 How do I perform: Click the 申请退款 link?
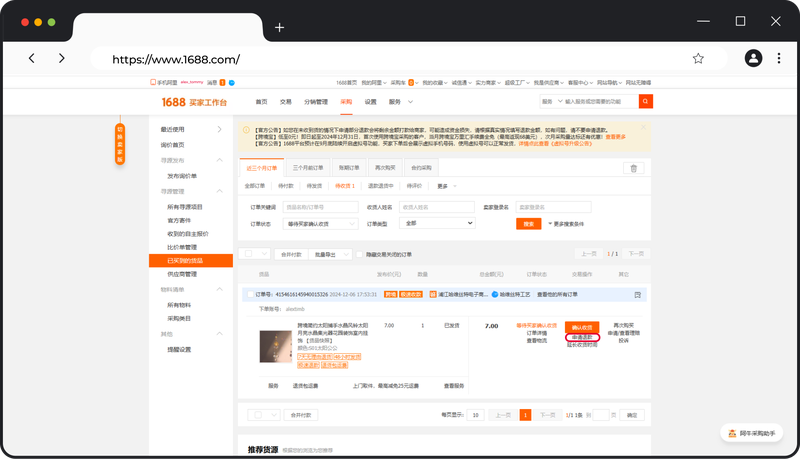coord(581,338)
